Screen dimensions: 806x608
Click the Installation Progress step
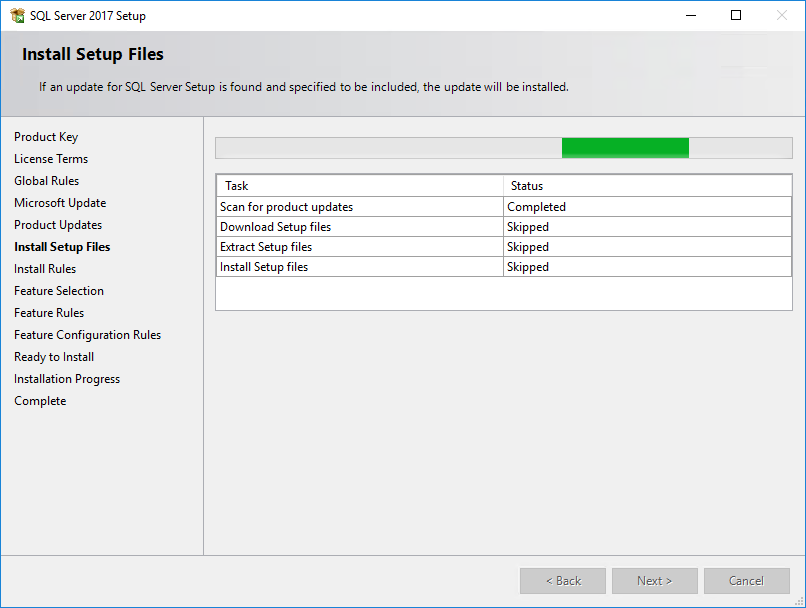pyautogui.click(x=67, y=379)
